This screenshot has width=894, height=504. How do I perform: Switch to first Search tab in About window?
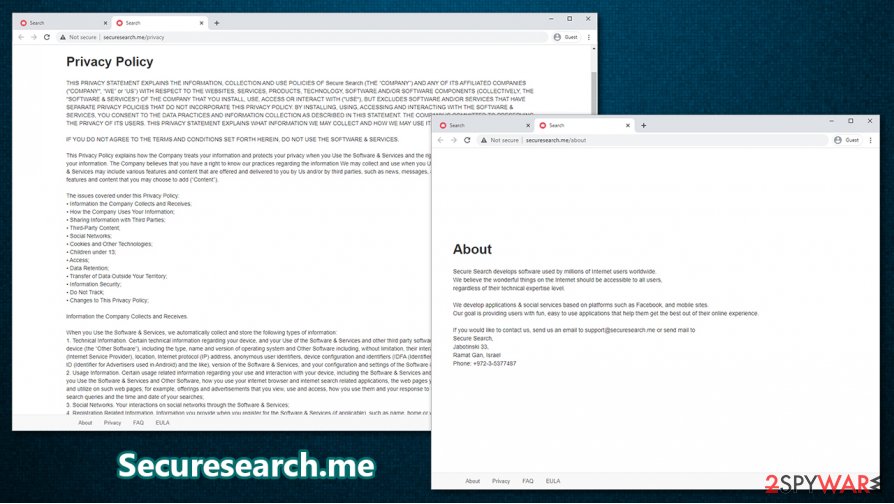483,125
